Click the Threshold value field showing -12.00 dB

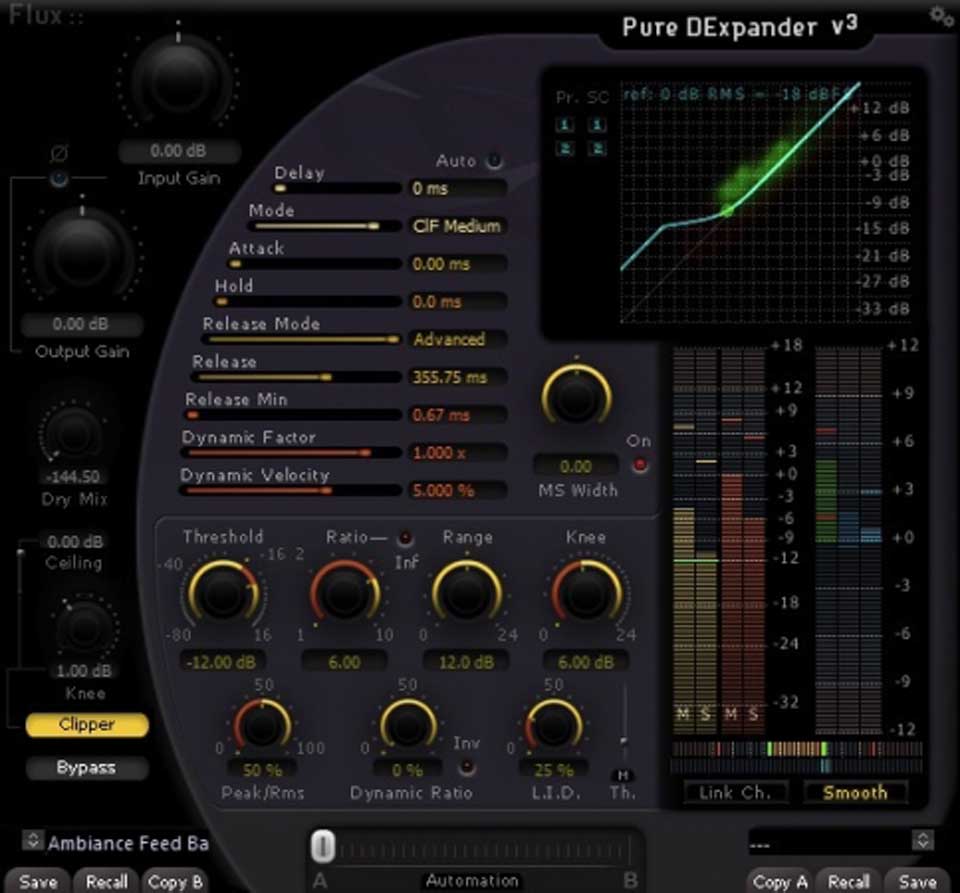point(222,661)
